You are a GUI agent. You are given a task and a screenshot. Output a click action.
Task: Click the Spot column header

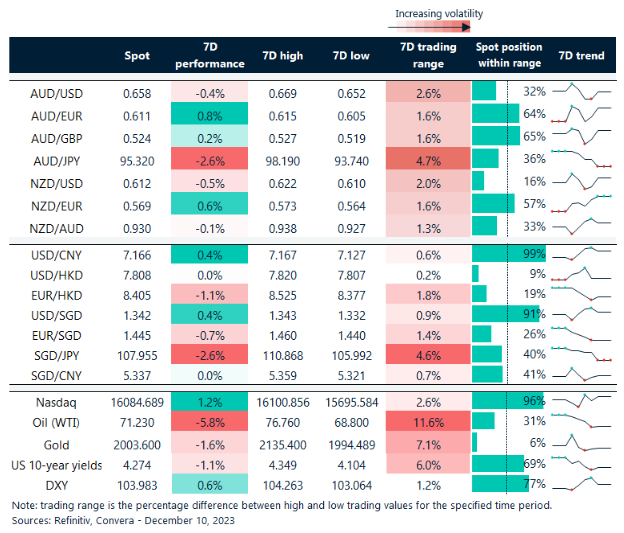[x=136, y=56]
